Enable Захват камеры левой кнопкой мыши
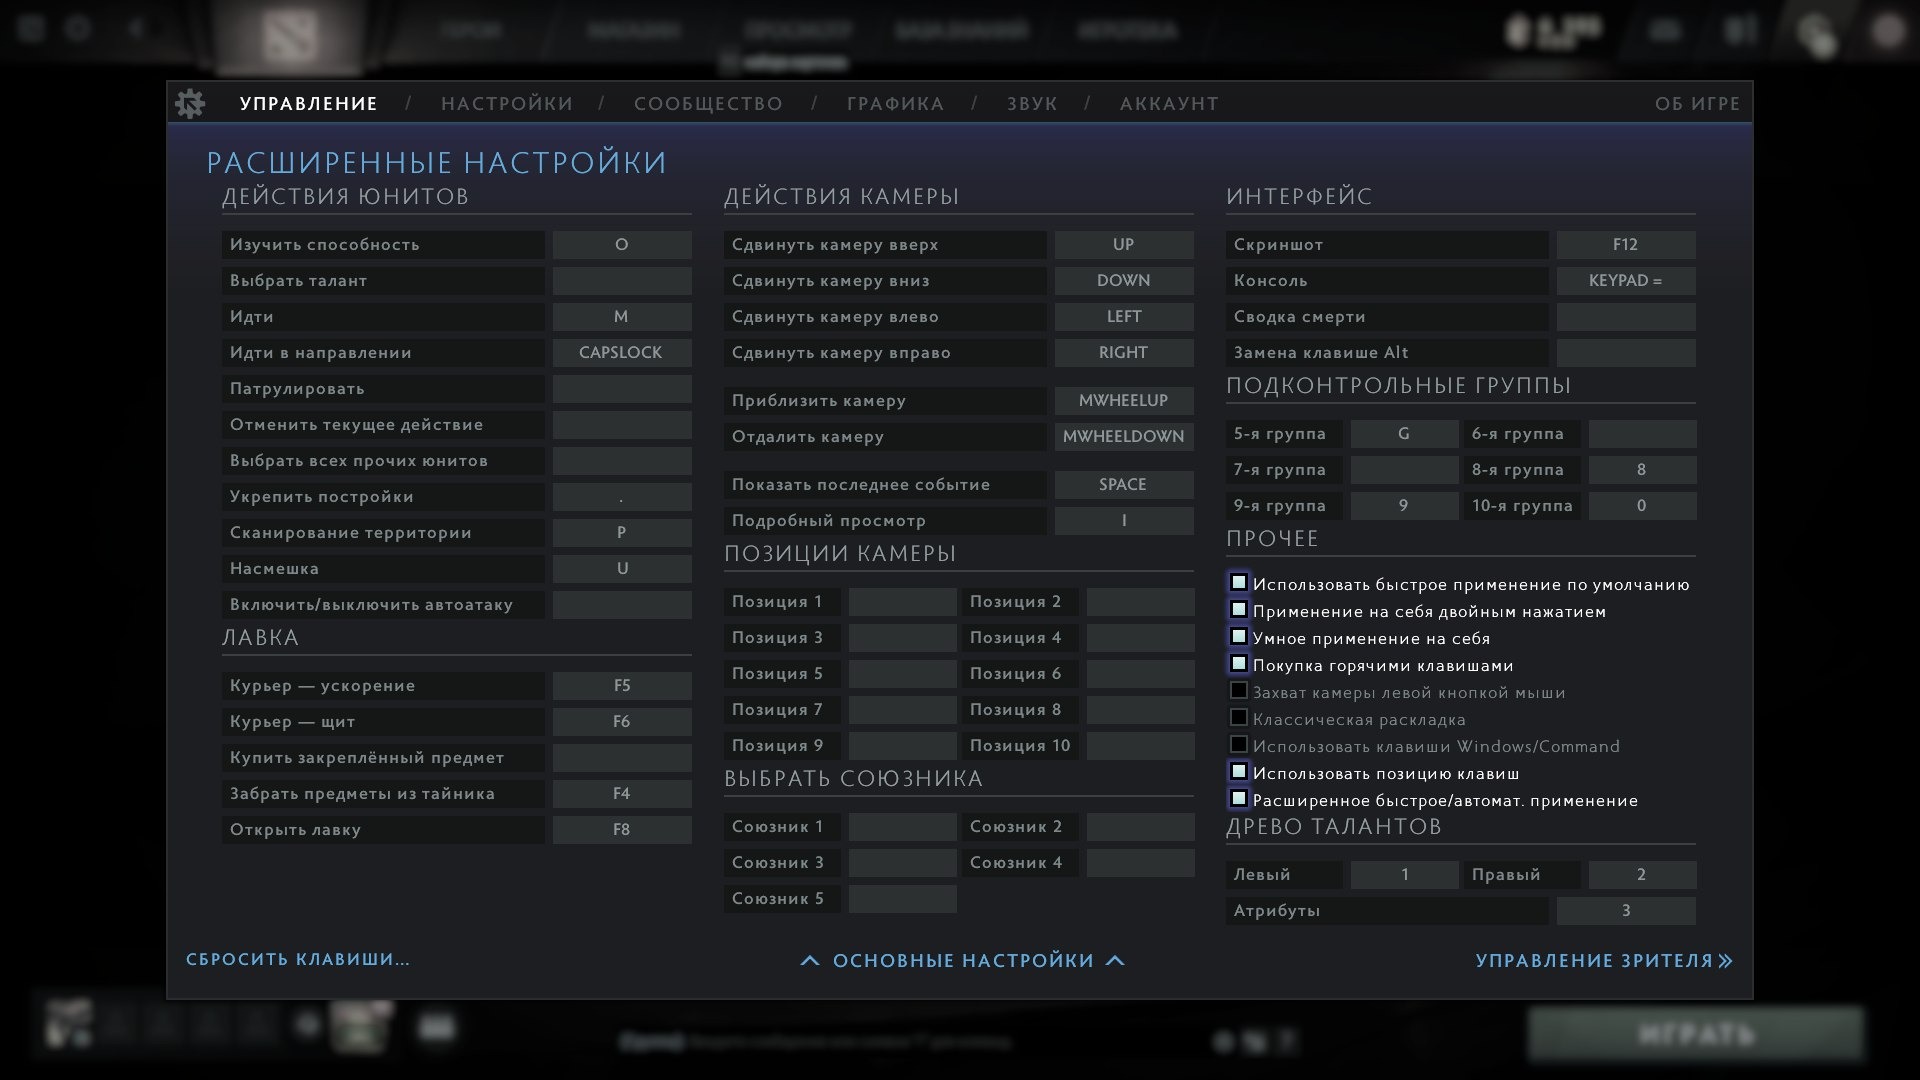Screen dimensions: 1920x1080 pyautogui.click(x=1238, y=691)
